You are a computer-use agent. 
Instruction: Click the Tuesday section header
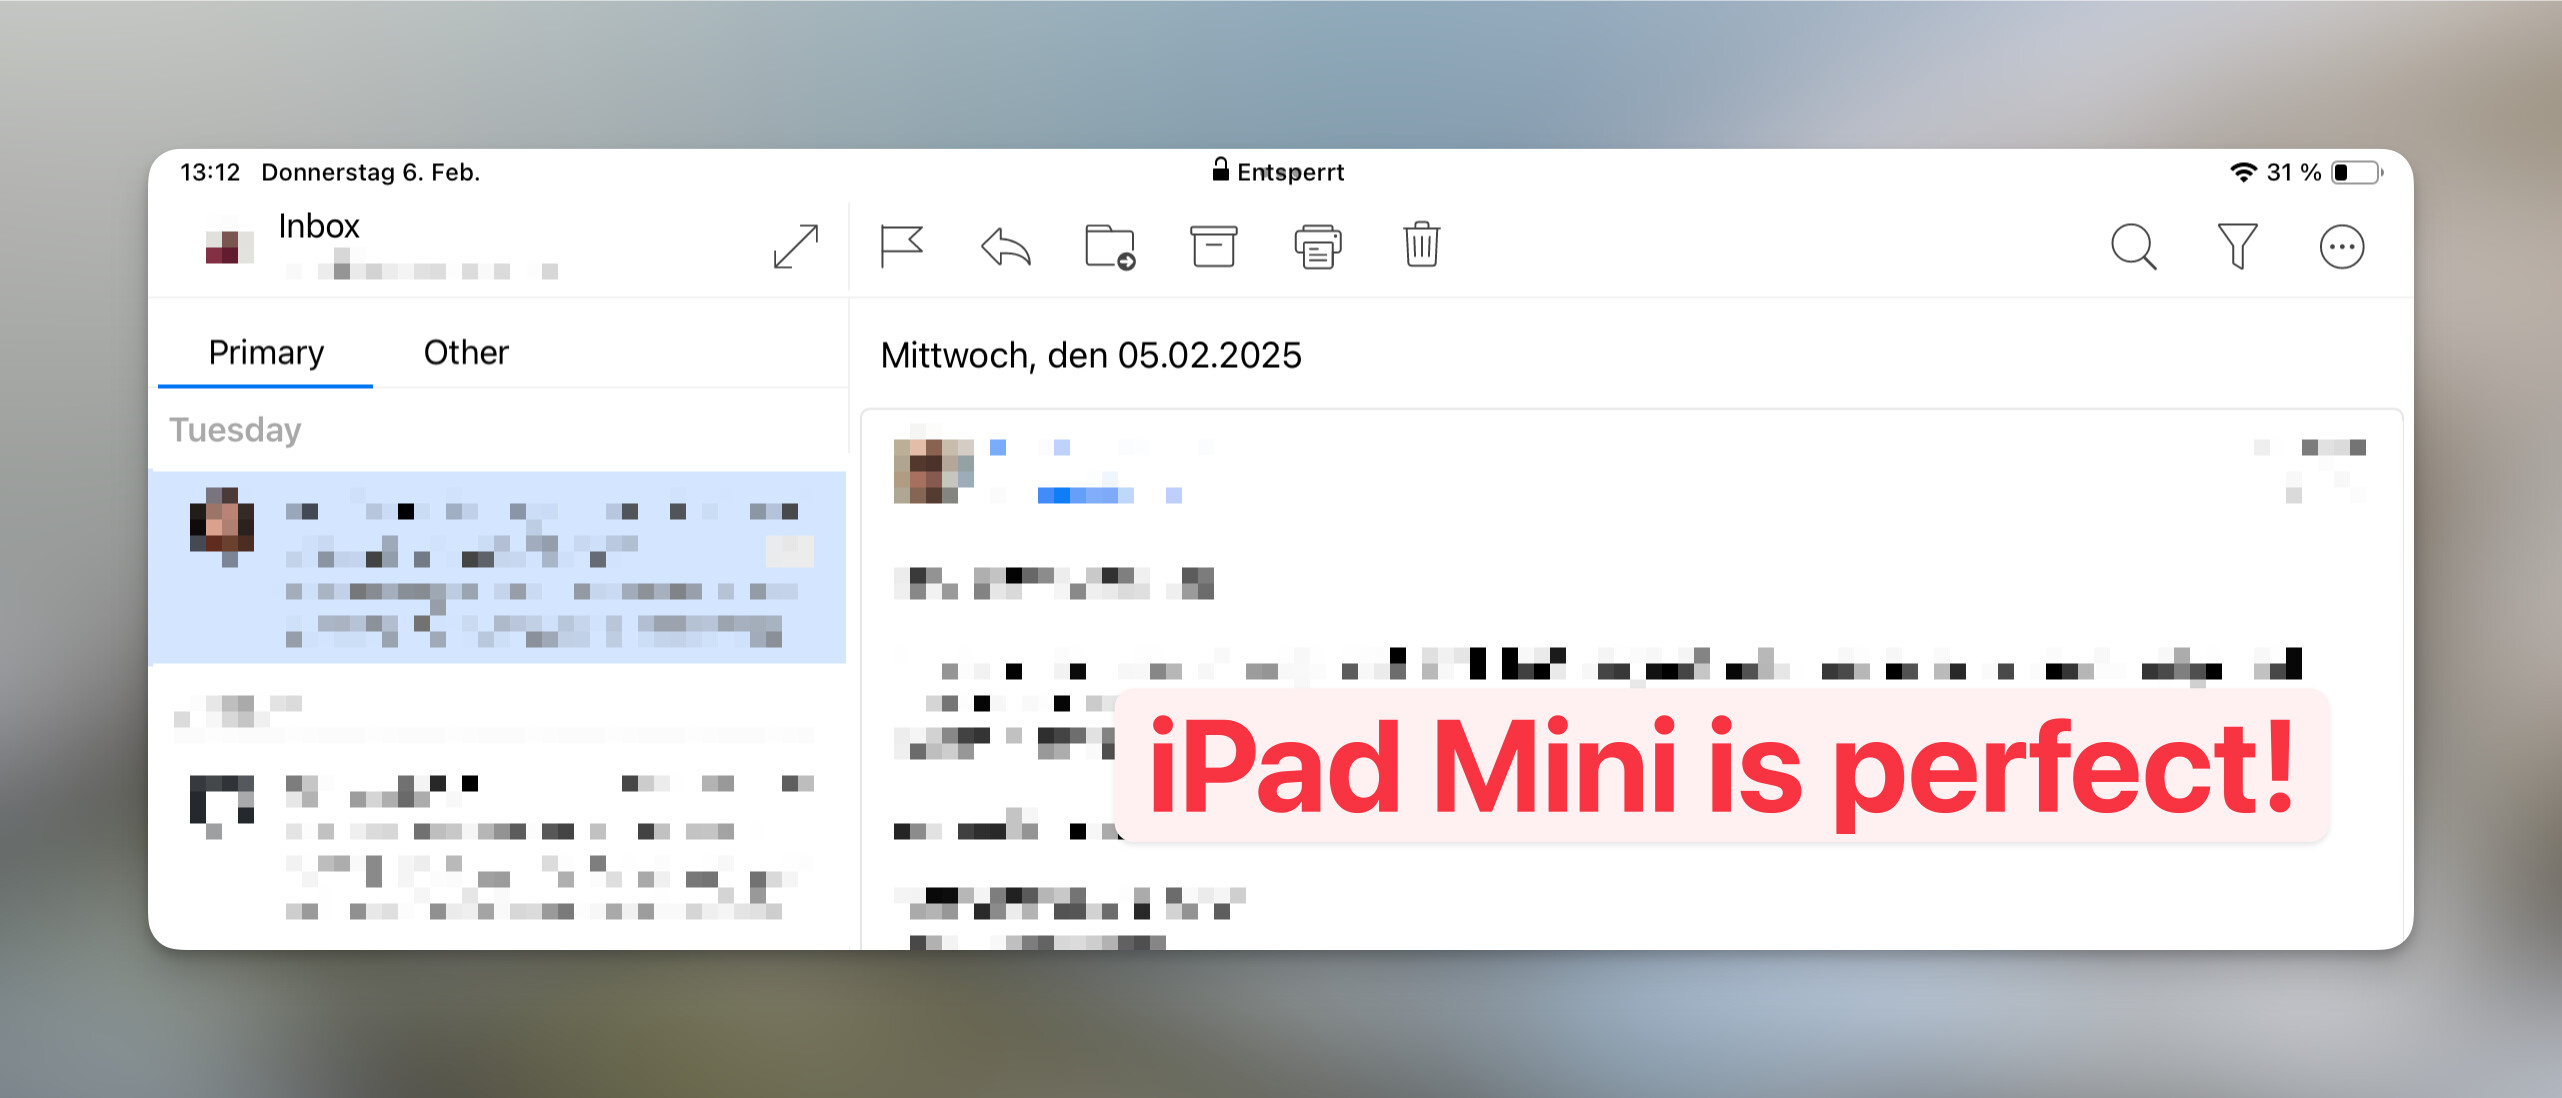235,430
